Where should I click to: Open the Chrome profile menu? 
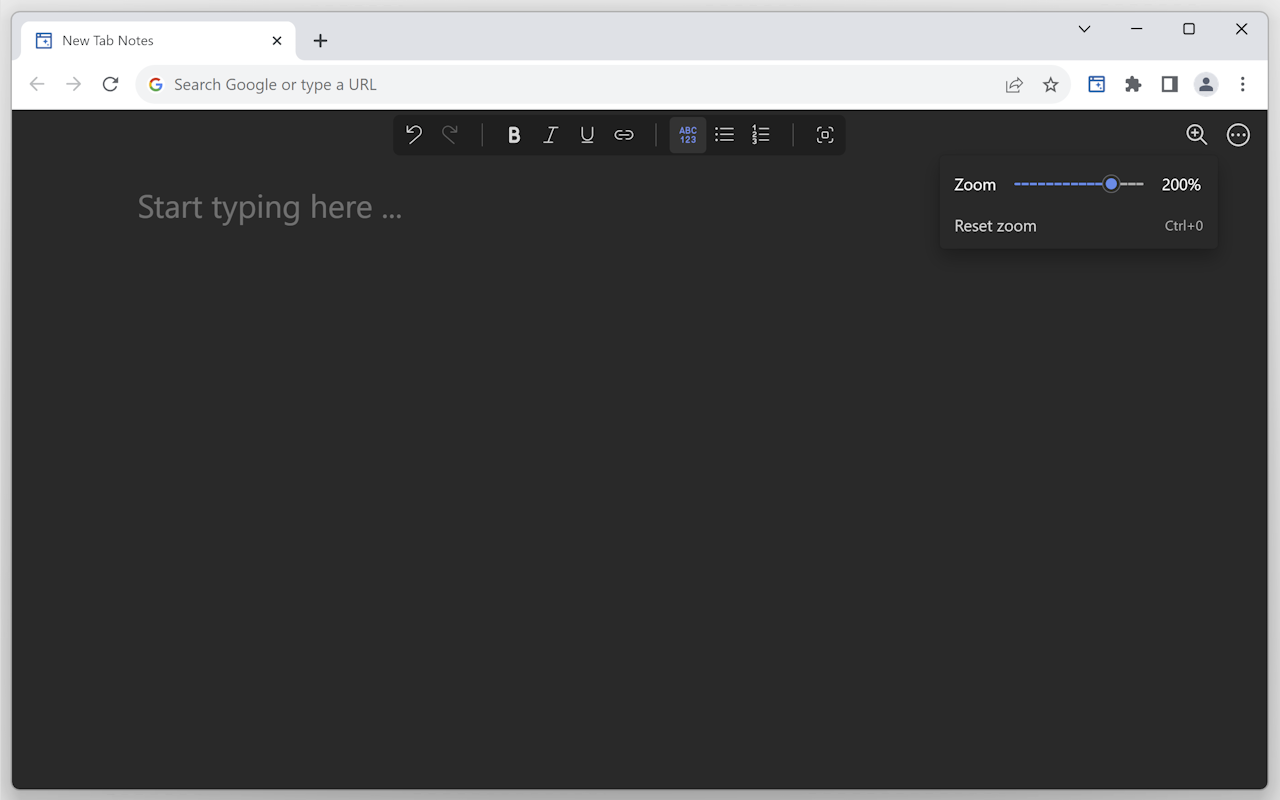click(x=1205, y=84)
